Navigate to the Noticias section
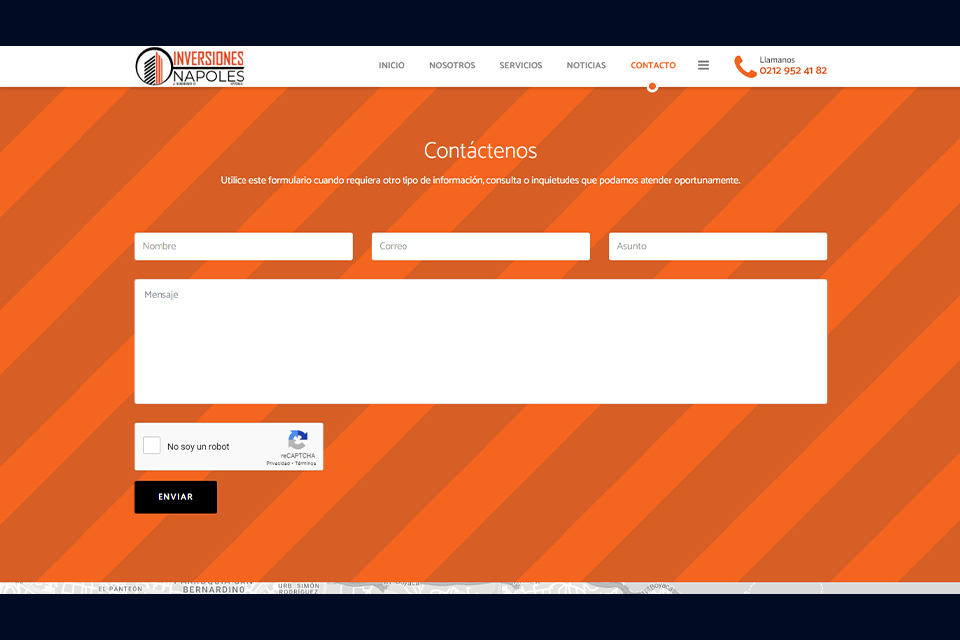This screenshot has width=960, height=640. click(586, 65)
